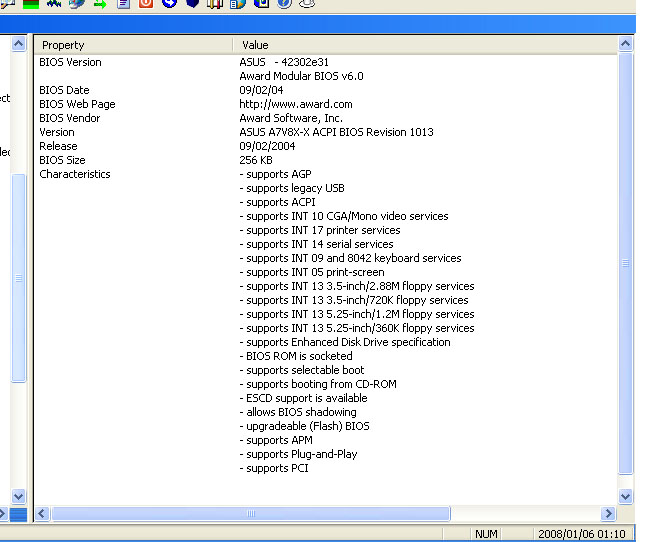Click the Value column header

(x=425, y=45)
